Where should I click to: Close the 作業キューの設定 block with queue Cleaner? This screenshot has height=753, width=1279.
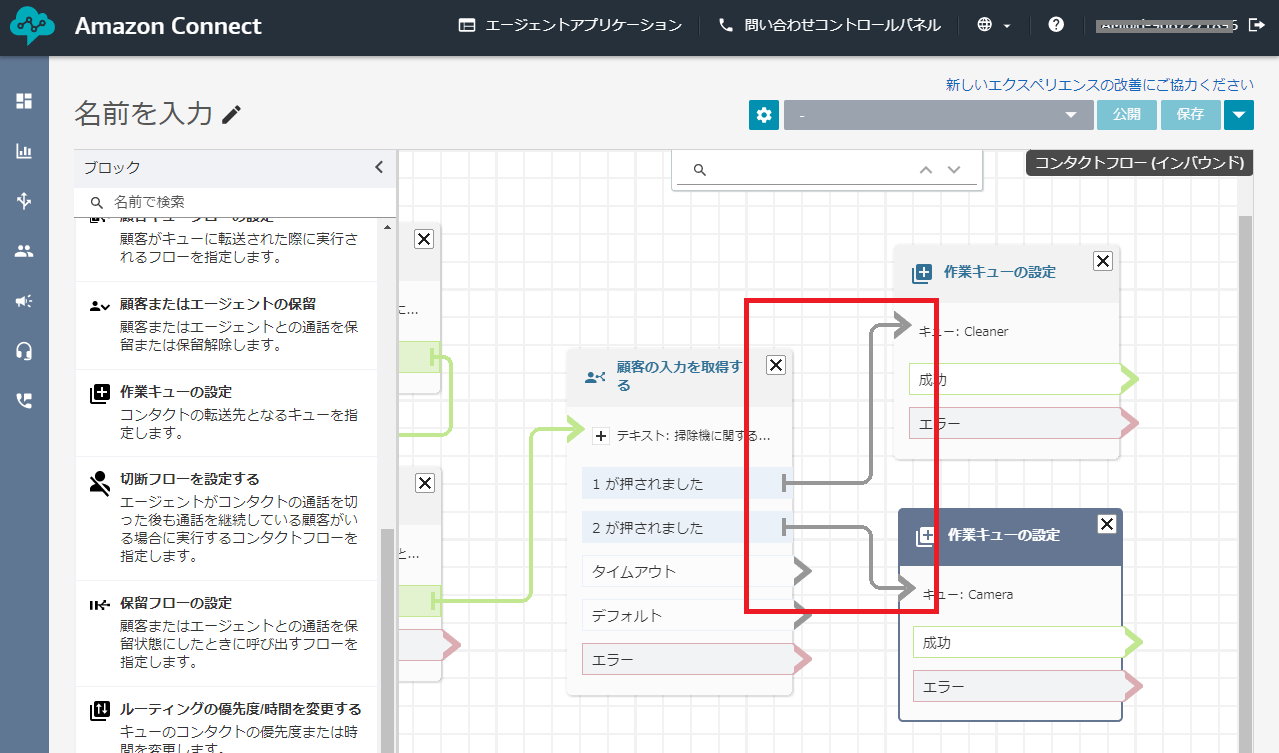1103,261
